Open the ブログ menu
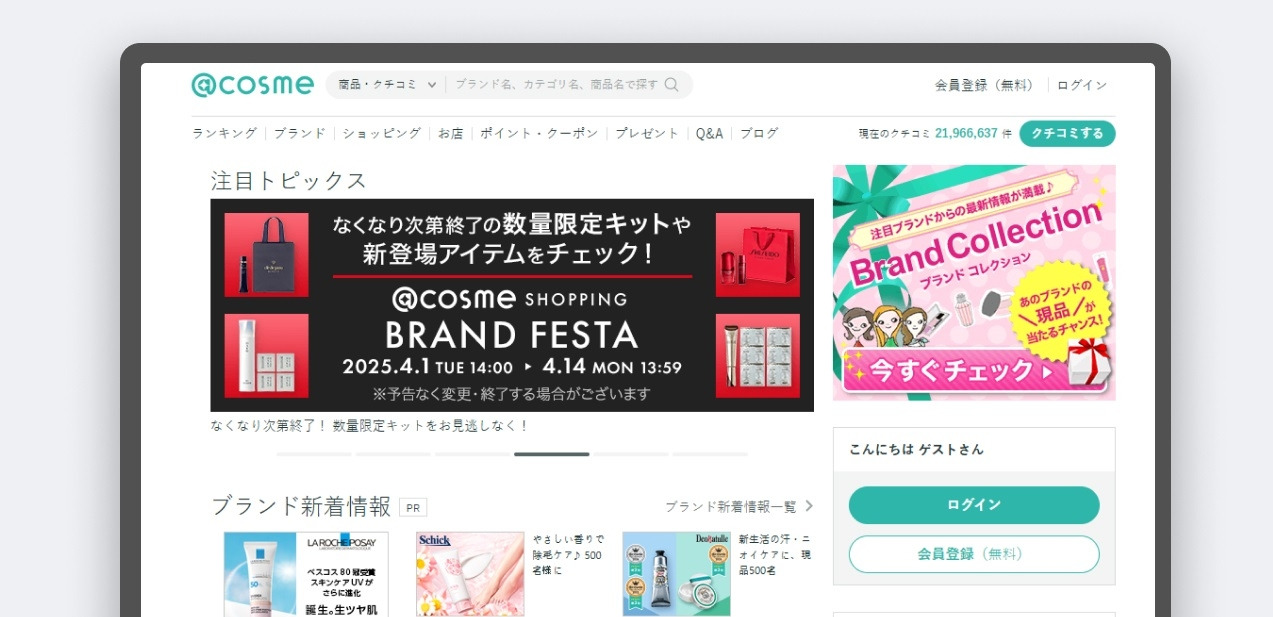Image resolution: width=1273 pixels, height=617 pixels. (759, 133)
